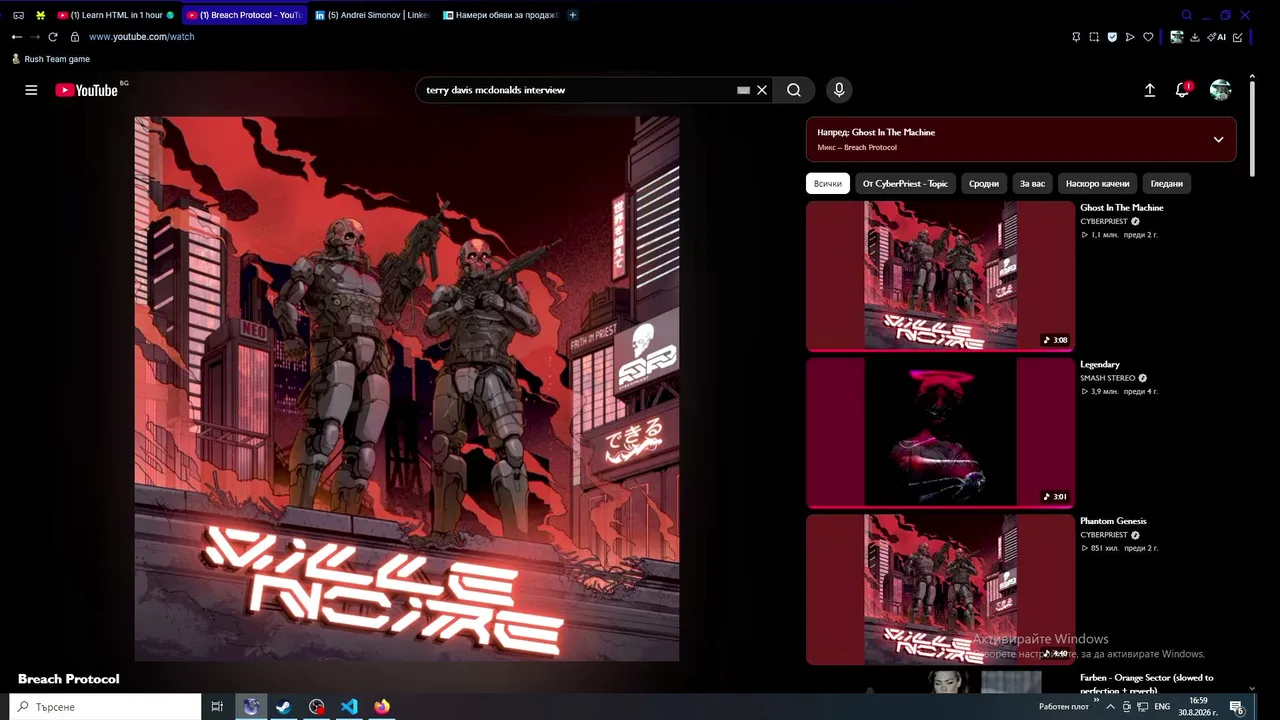Play the Legendary video thumbnail
The image size is (1280, 720).
[940, 433]
